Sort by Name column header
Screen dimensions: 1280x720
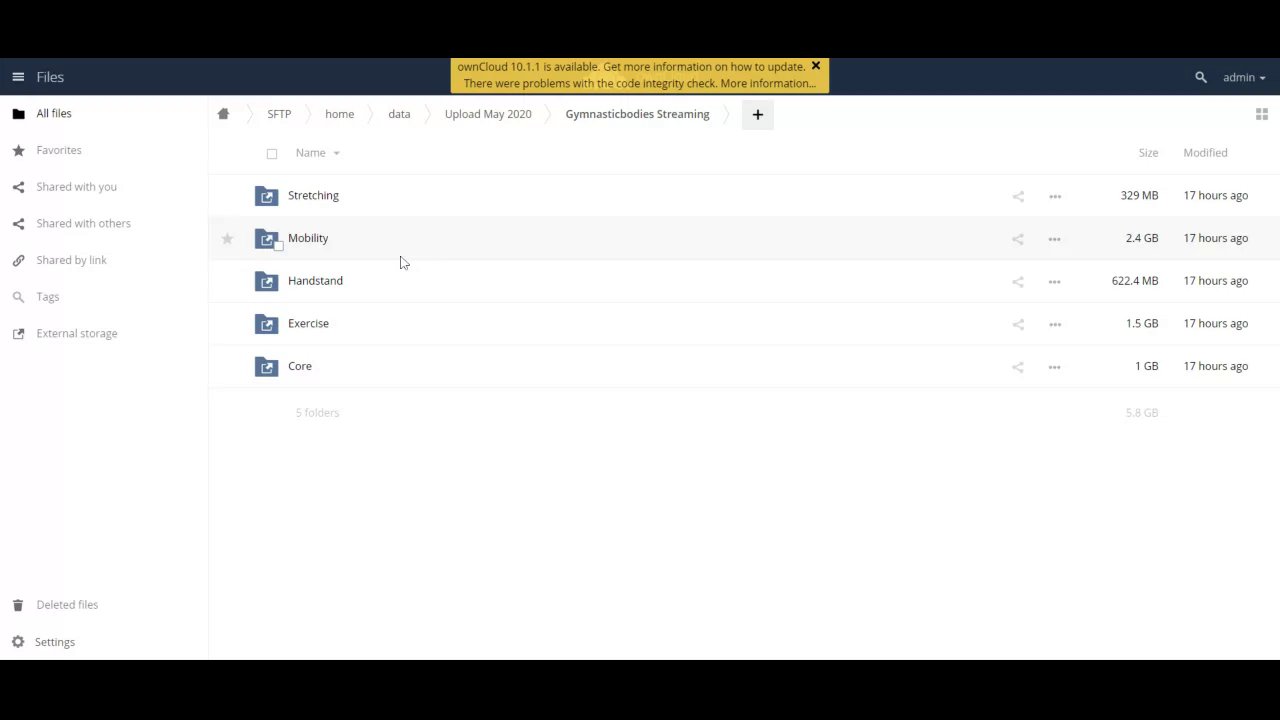pos(310,153)
